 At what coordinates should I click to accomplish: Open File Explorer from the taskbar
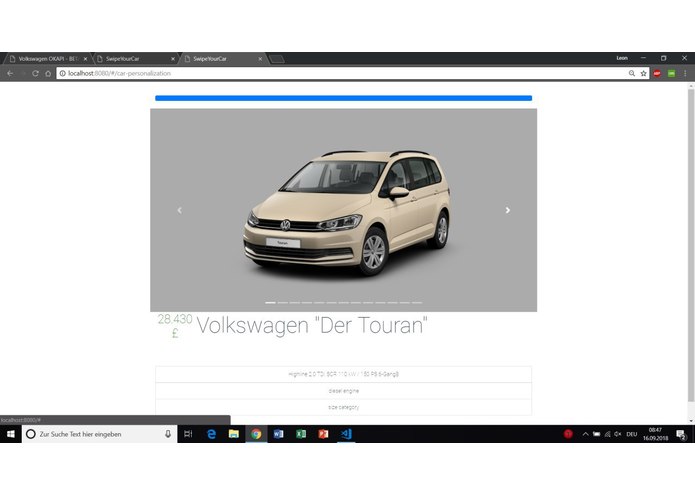234,434
